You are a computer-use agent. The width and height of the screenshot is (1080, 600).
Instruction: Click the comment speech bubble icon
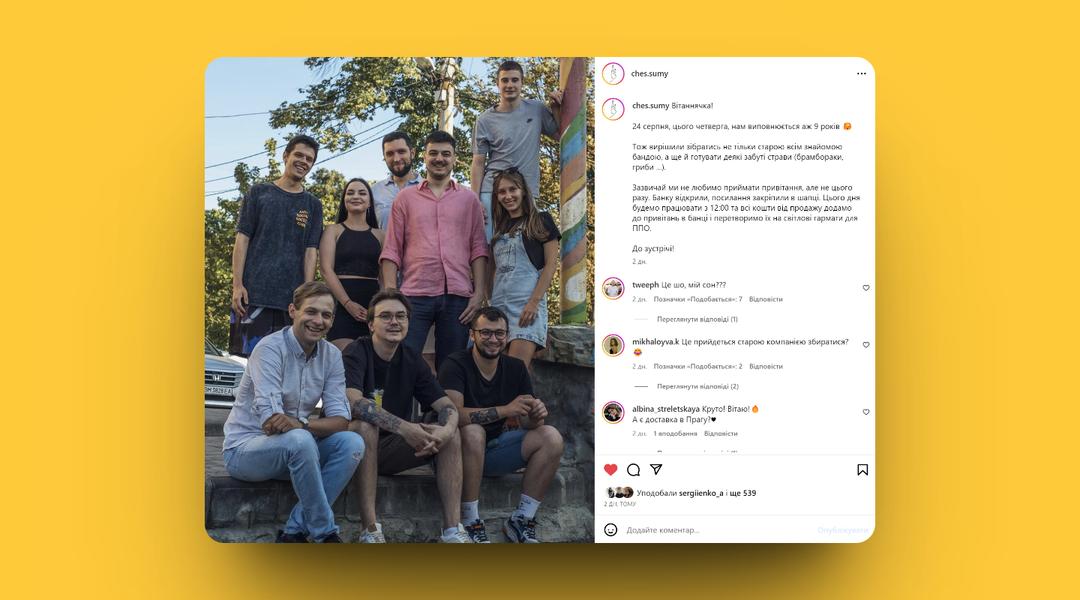tap(634, 470)
